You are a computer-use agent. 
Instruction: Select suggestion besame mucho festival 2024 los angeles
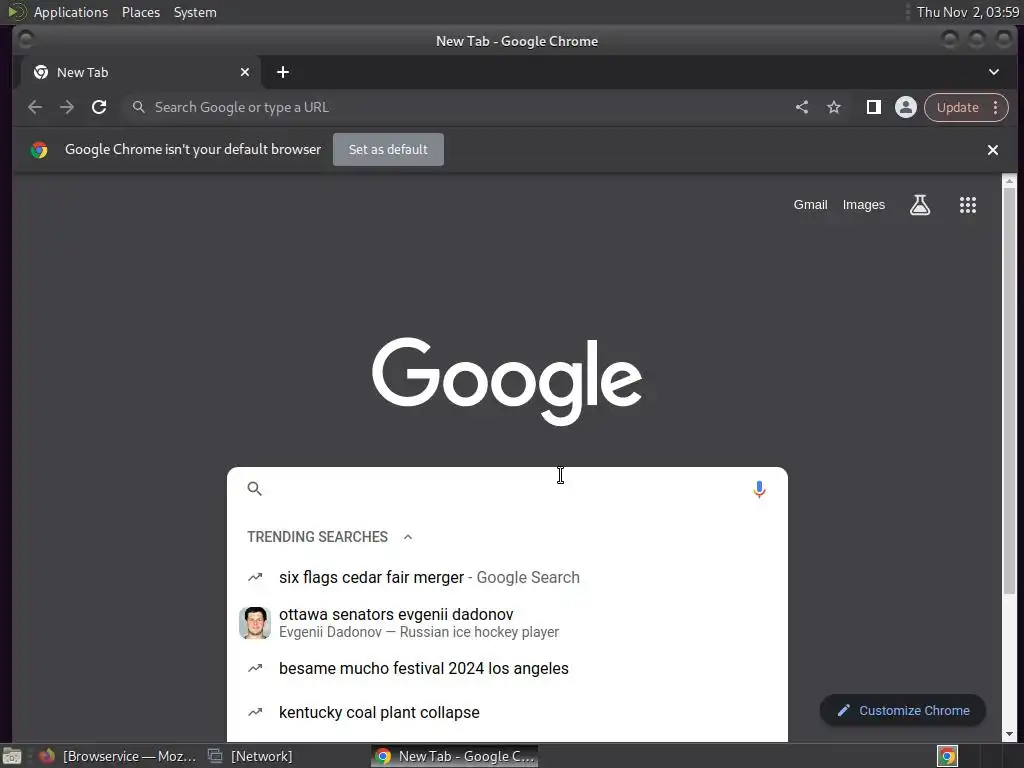tap(507, 668)
